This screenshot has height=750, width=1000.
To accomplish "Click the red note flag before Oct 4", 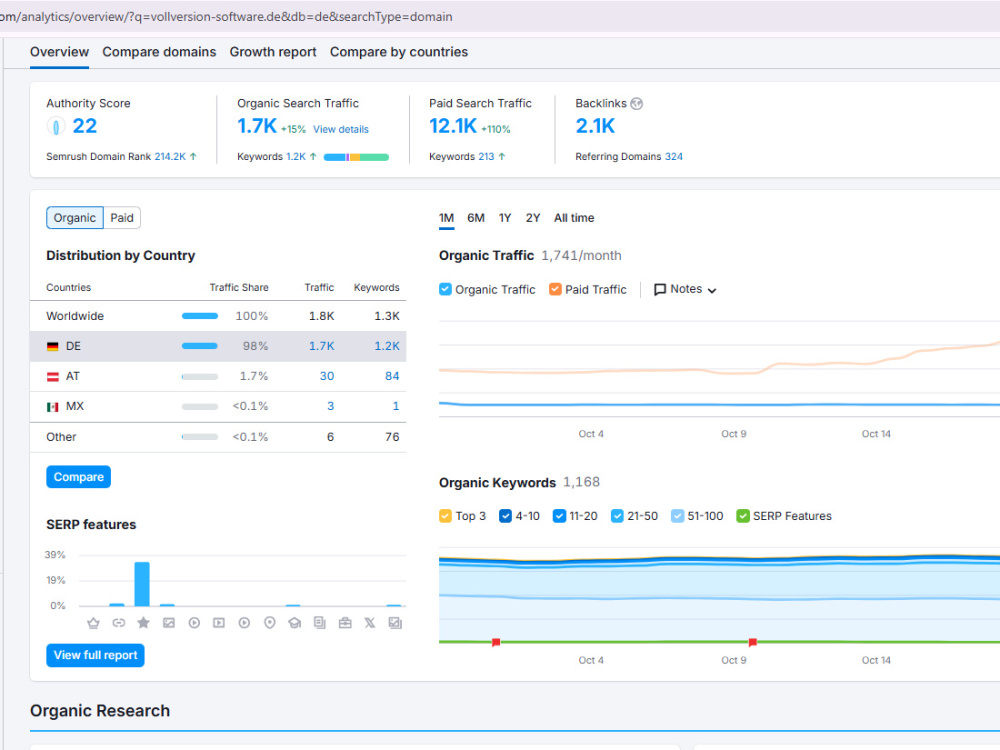I will (496, 642).
